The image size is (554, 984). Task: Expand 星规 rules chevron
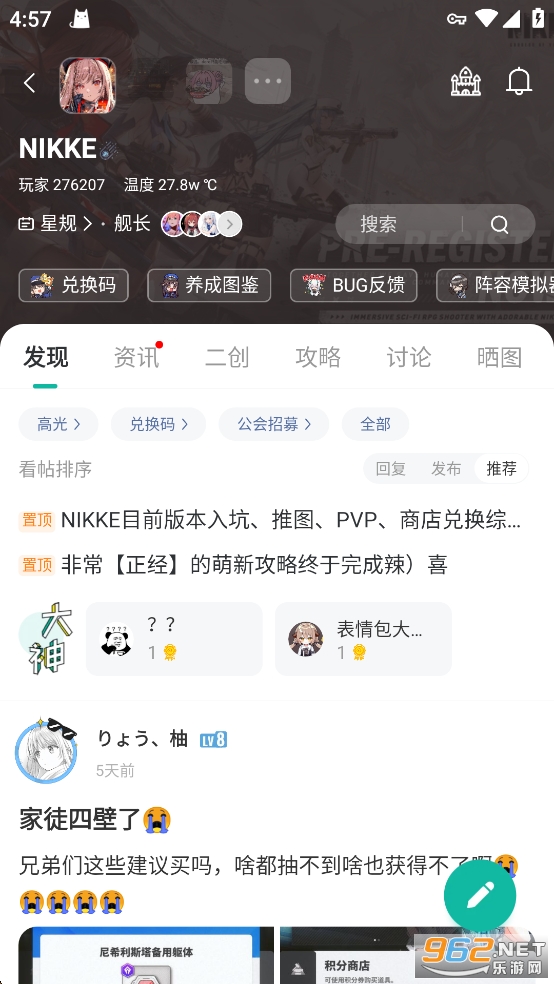point(87,223)
